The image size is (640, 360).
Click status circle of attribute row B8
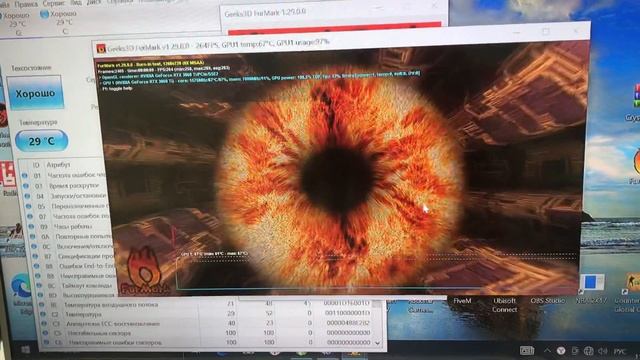(36, 266)
